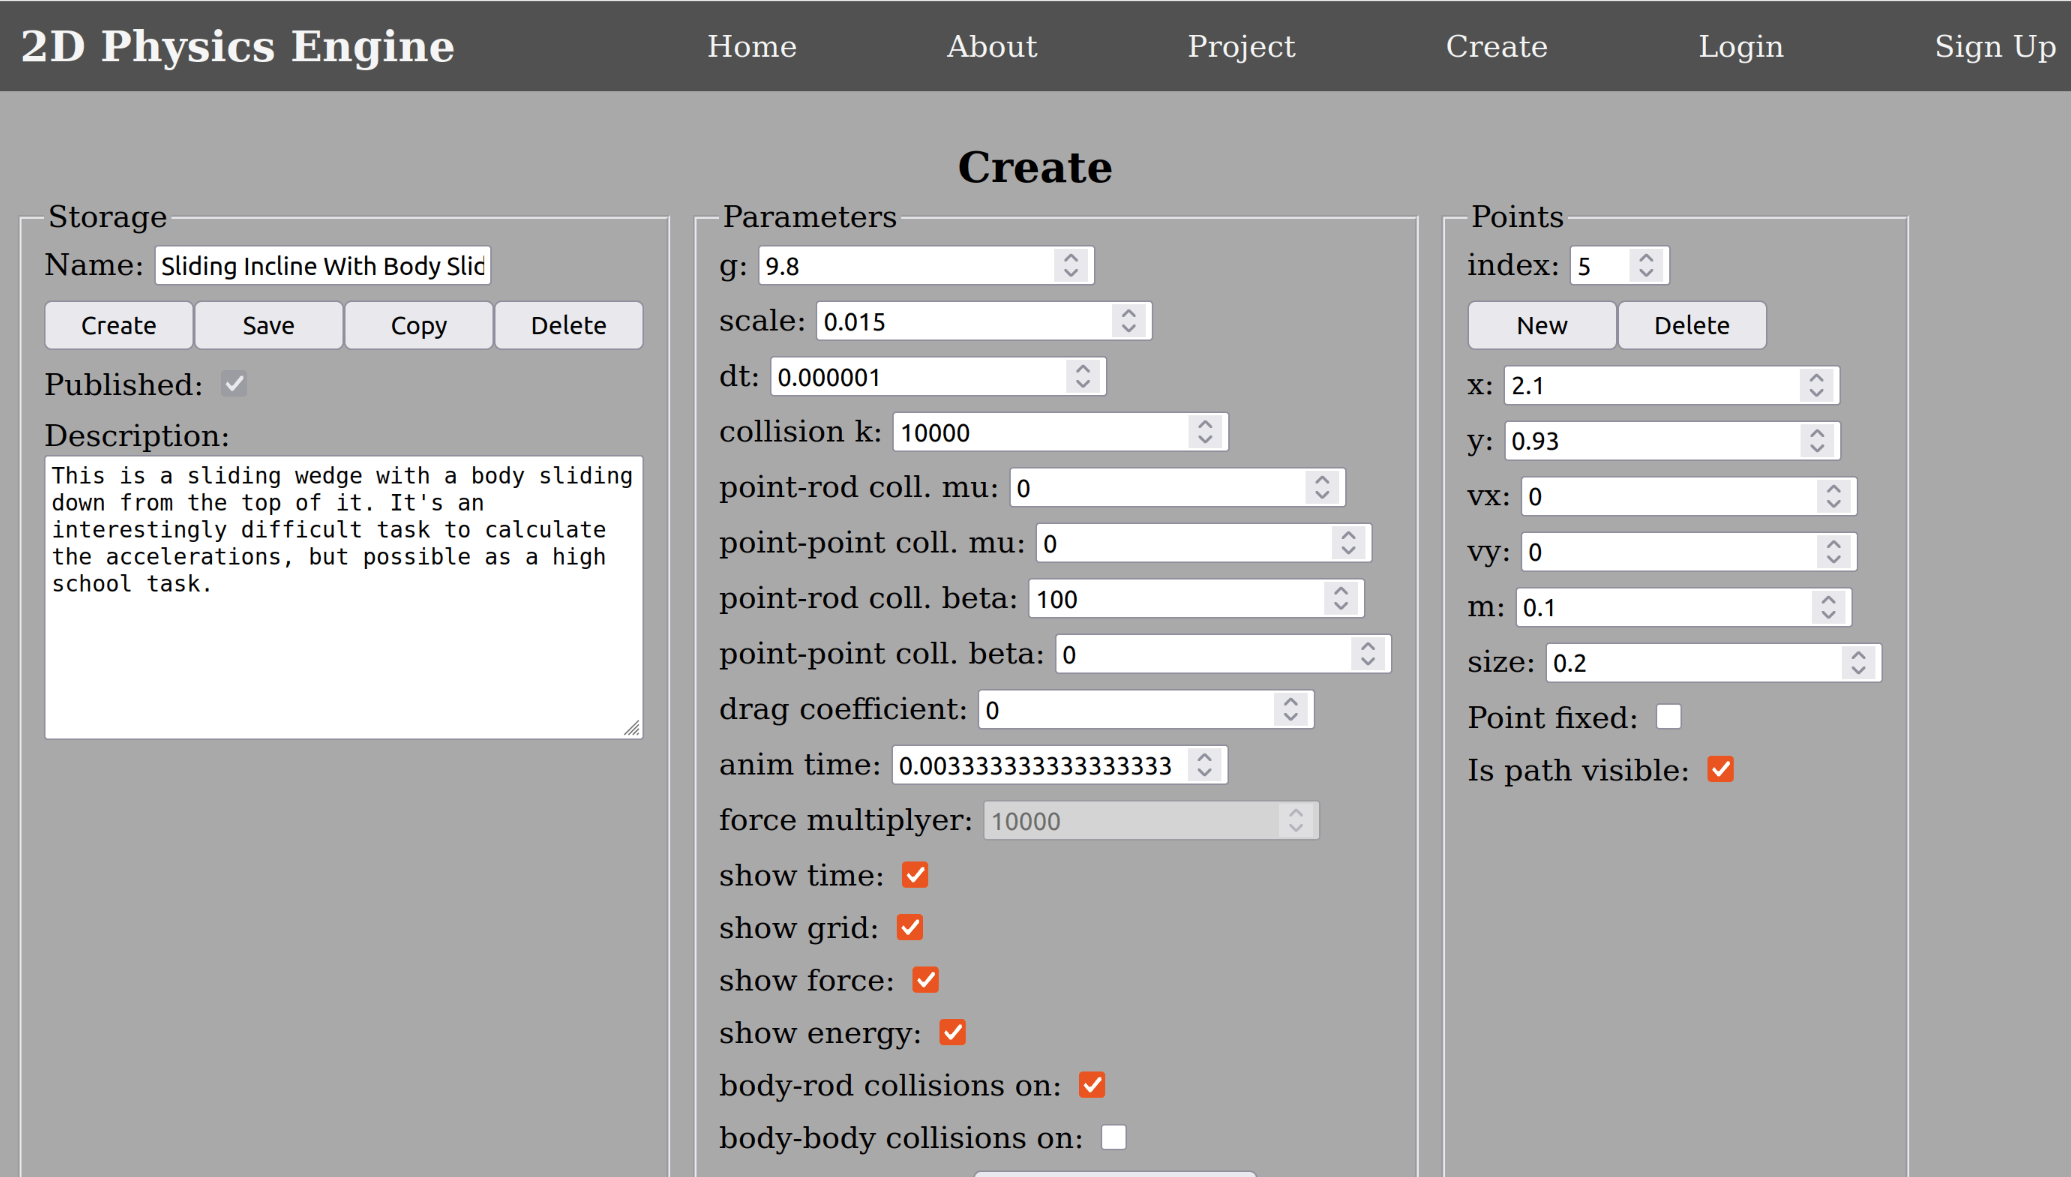Screen dimensions: 2071x1177
Task: Uncheck show energy
Action: click(951, 1032)
